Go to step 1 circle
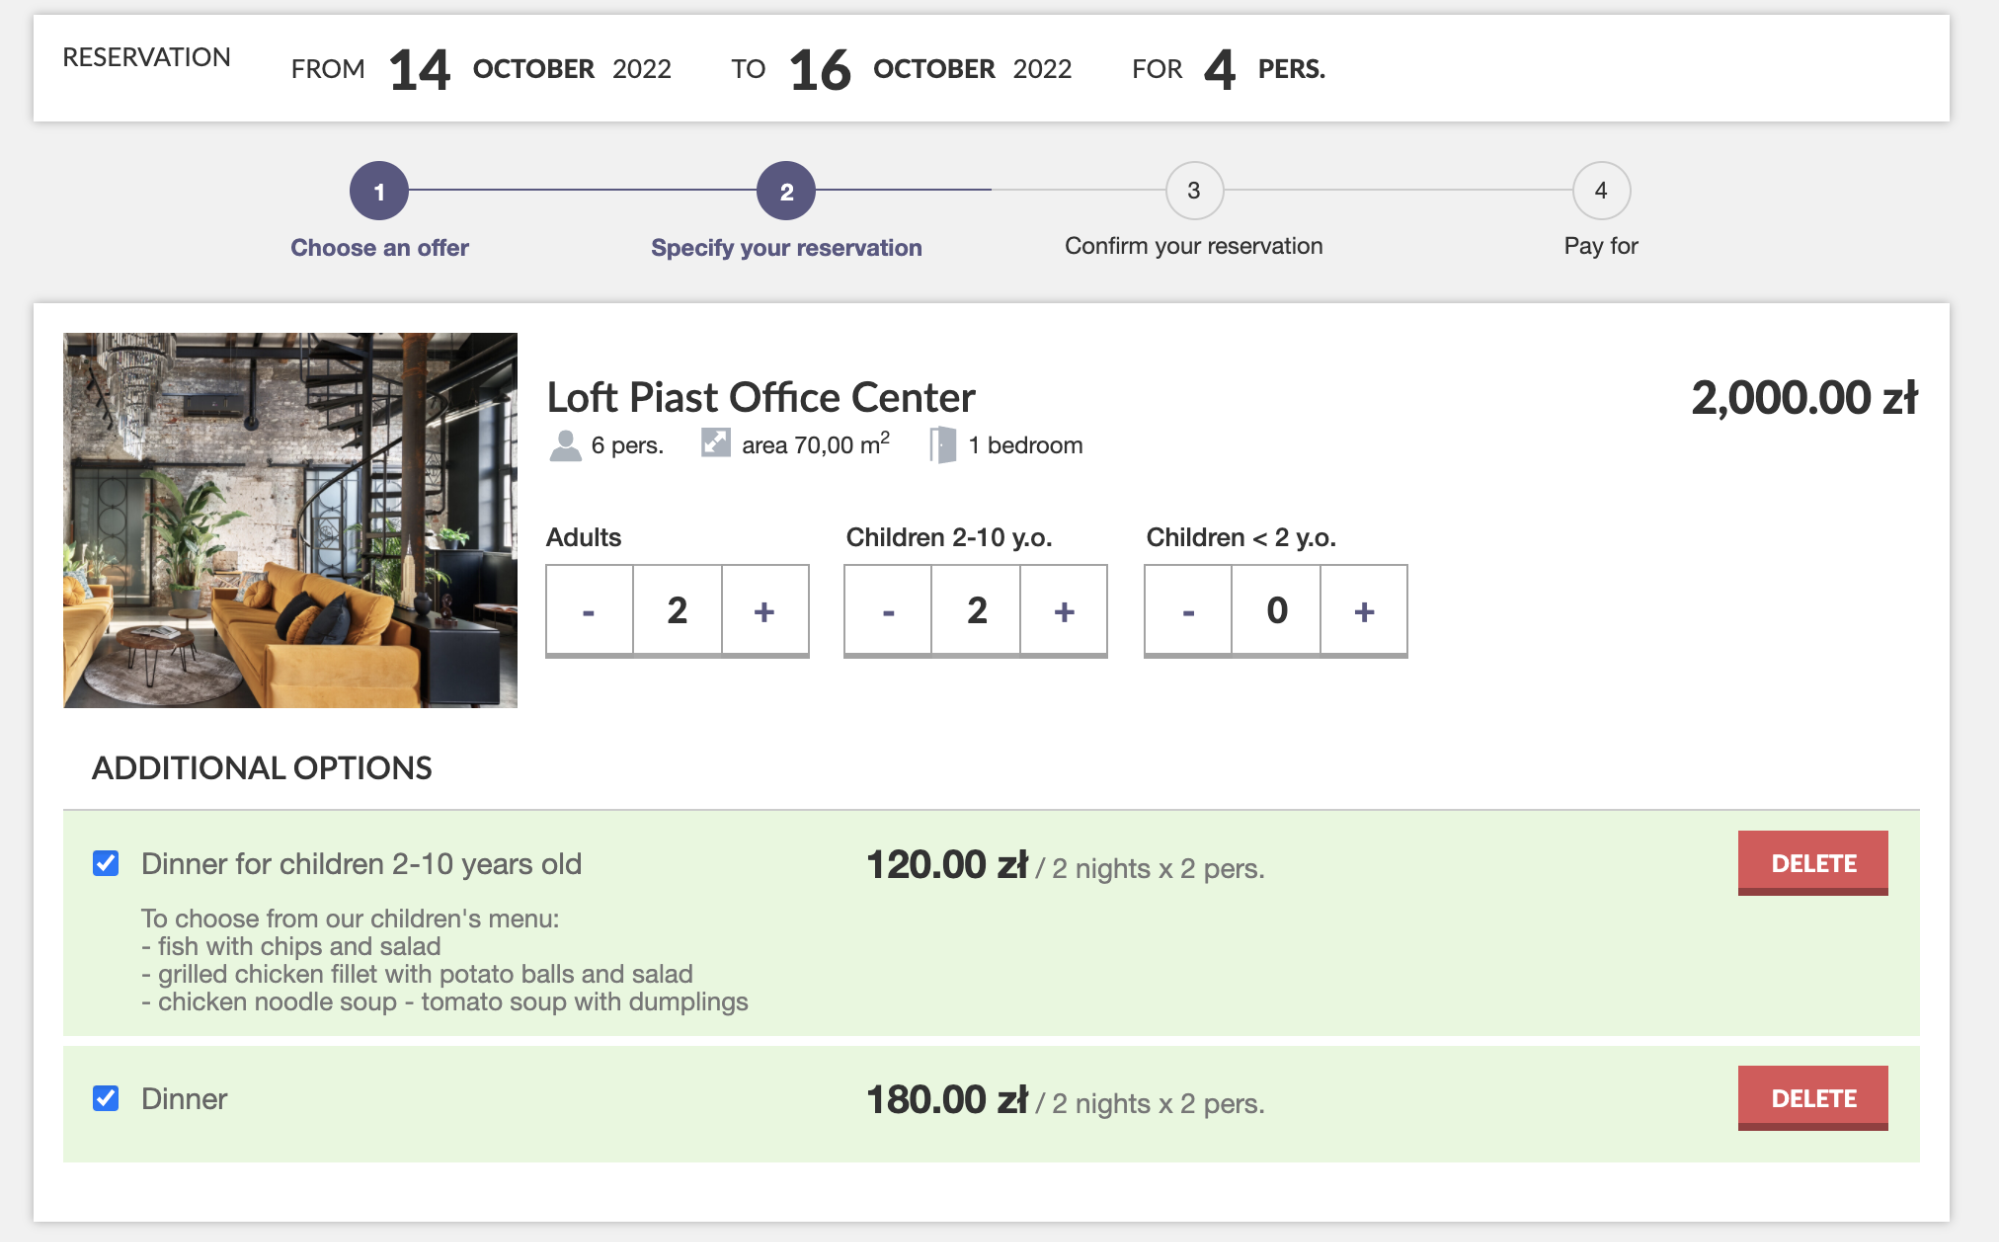The image size is (1999, 1243). (x=379, y=191)
